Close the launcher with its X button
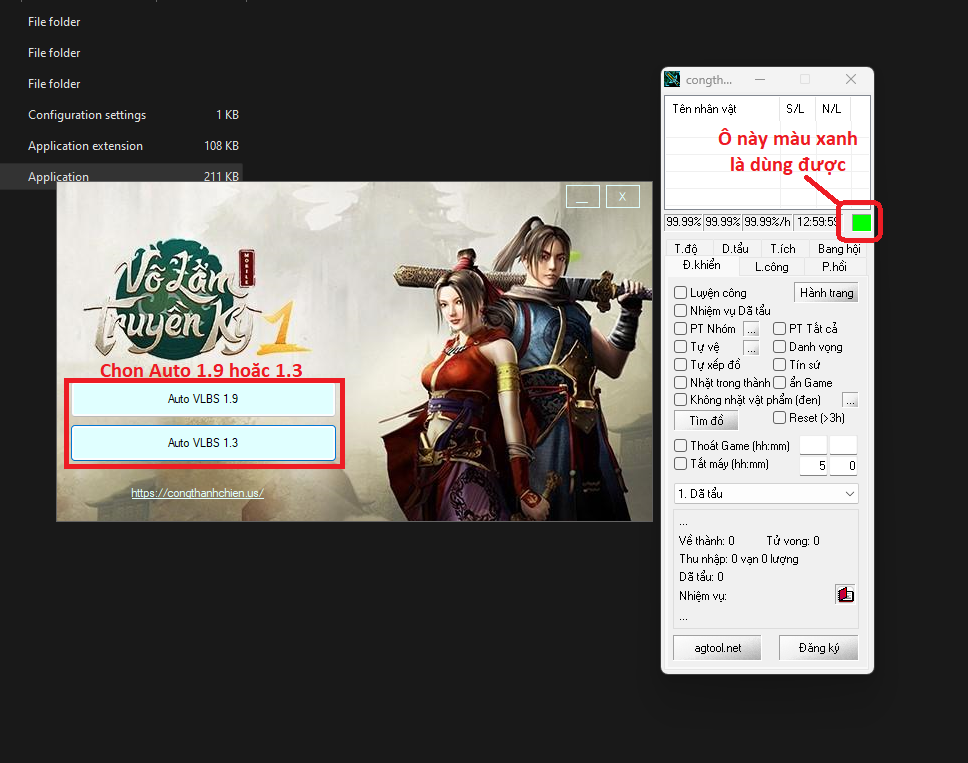 (622, 196)
